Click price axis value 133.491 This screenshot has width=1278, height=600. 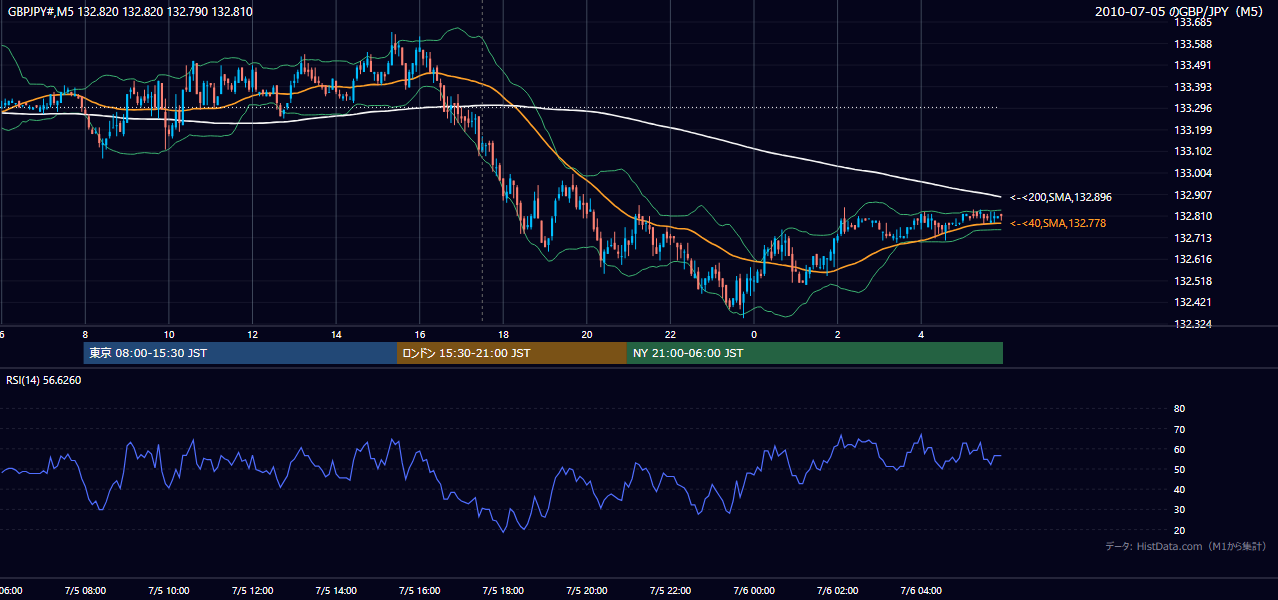[1193, 65]
